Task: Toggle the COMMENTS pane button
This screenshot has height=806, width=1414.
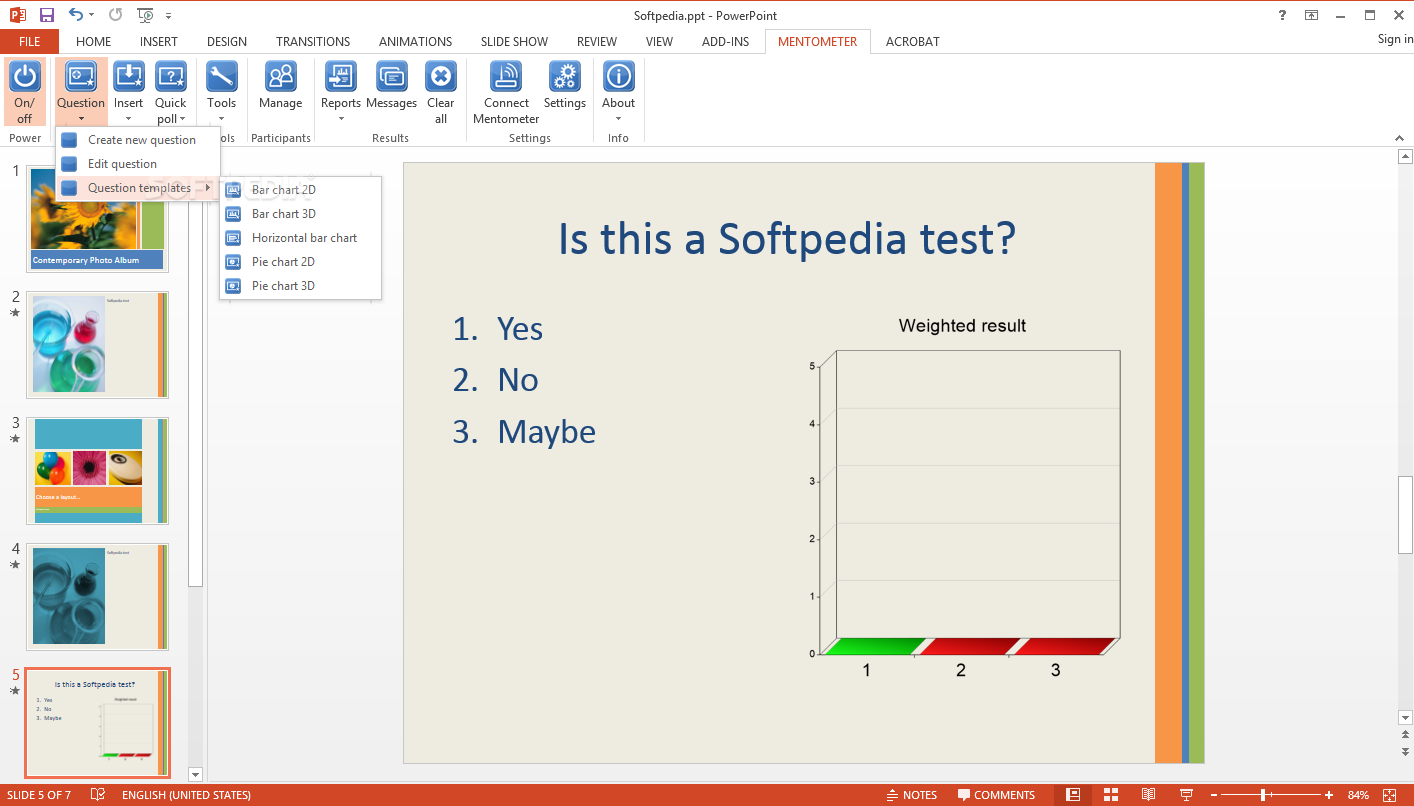Action: (x=996, y=795)
